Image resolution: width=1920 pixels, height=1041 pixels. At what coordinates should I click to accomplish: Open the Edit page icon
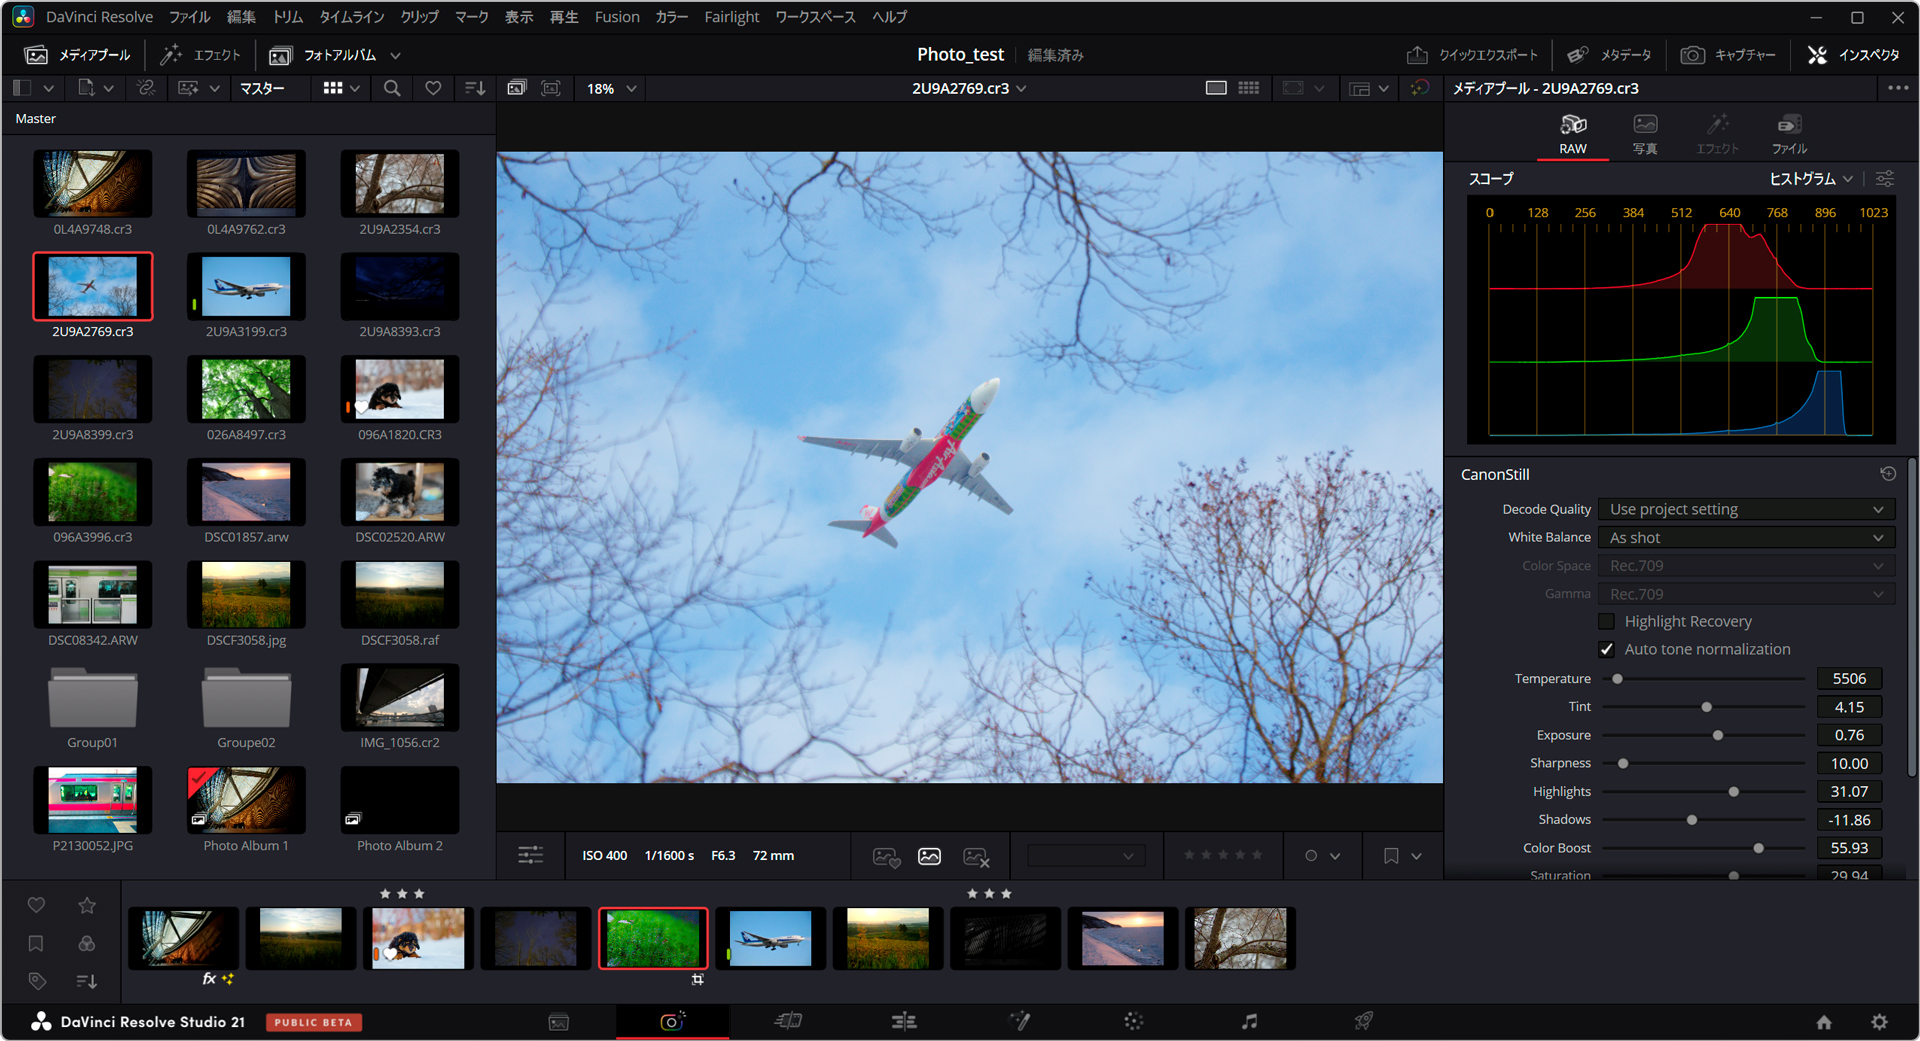pos(904,1021)
